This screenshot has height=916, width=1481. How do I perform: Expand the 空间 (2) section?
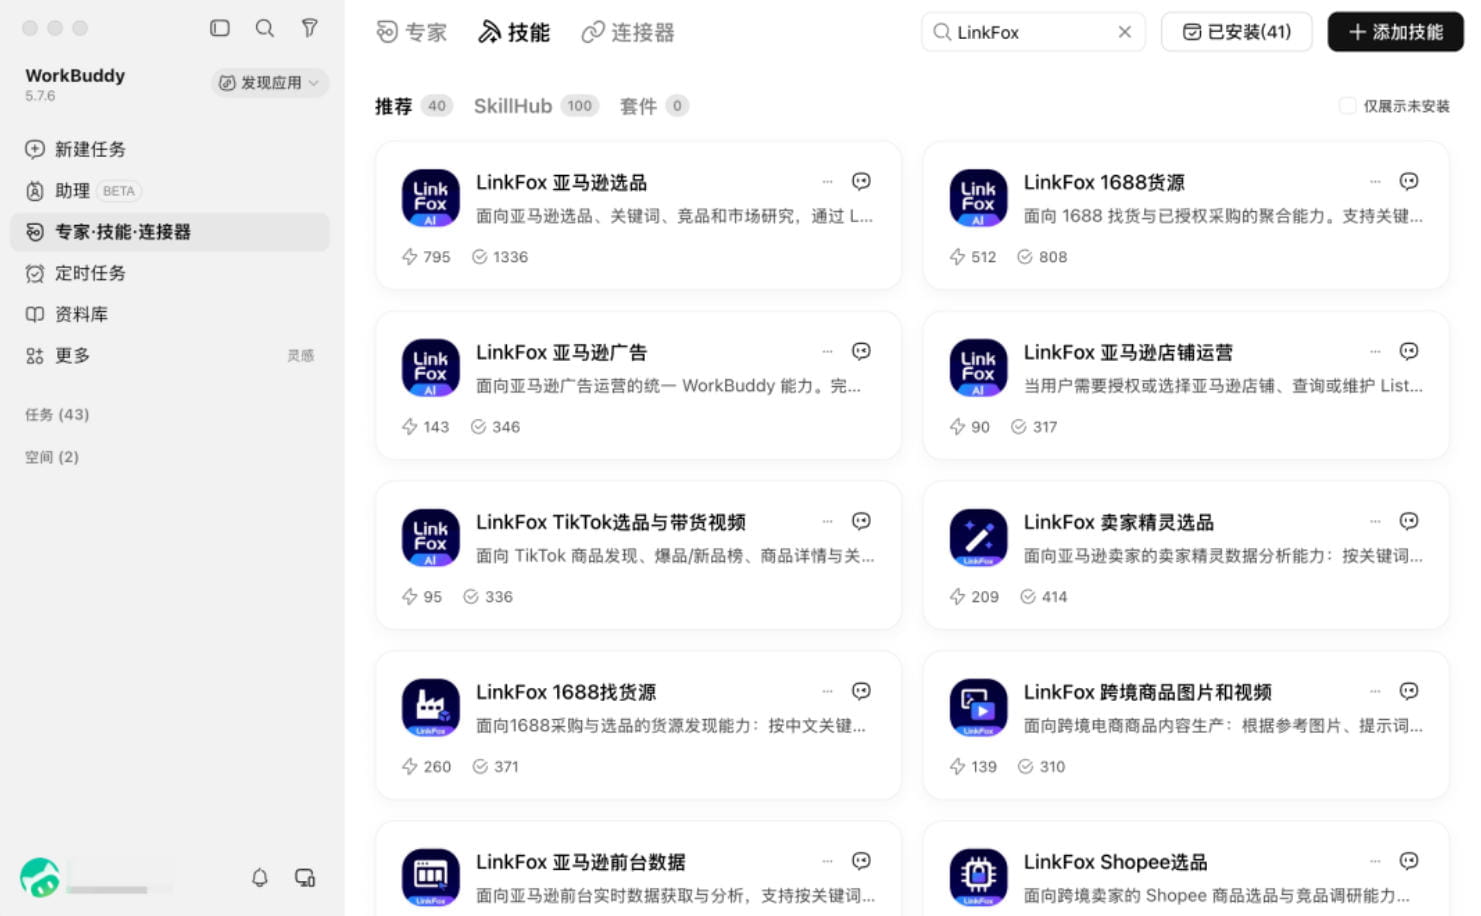(x=52, y=457)
